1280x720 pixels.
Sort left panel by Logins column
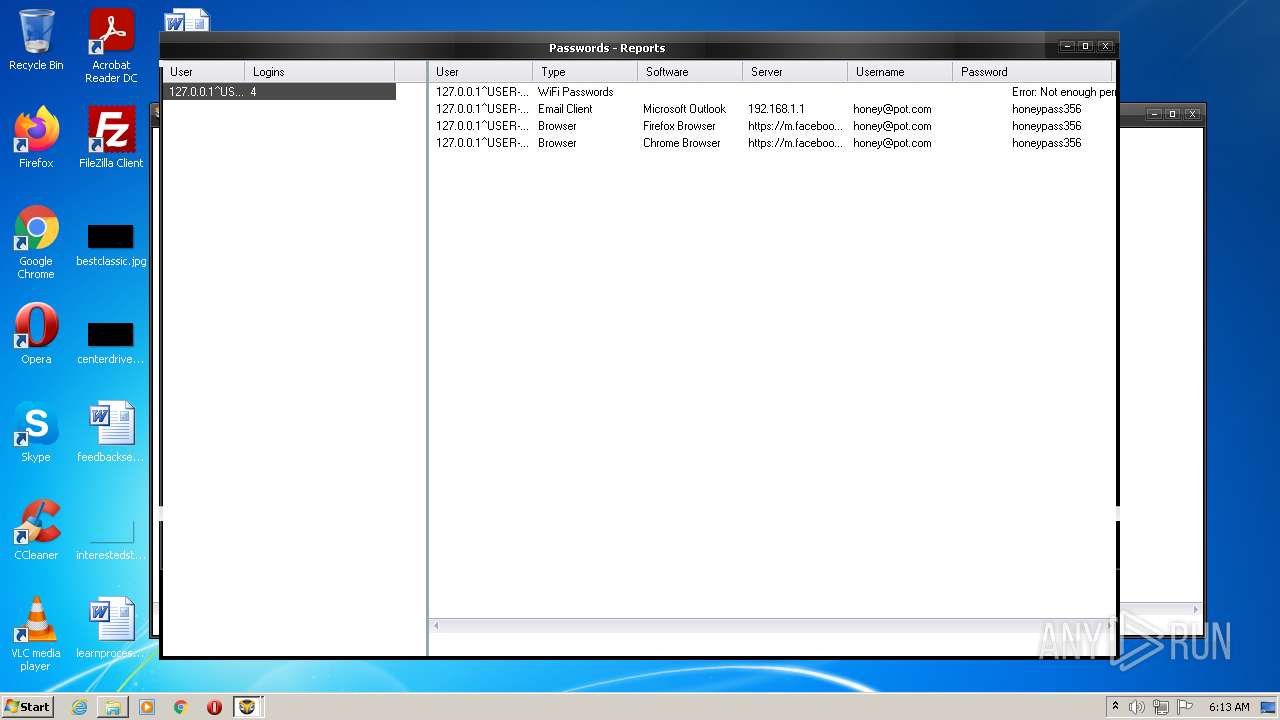(x=320, y=72)
